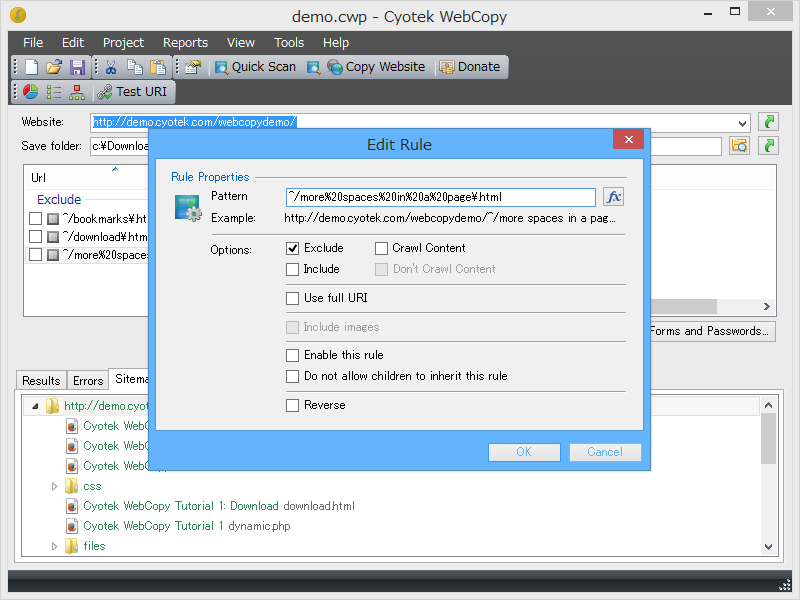
Task: Save project using the floppy disk icon
Action: [78, 67]
